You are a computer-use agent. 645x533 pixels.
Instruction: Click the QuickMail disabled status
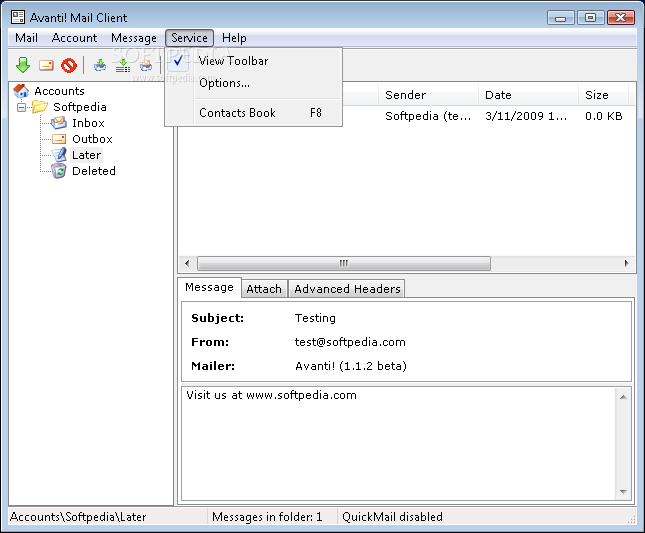tap(392, 517)
